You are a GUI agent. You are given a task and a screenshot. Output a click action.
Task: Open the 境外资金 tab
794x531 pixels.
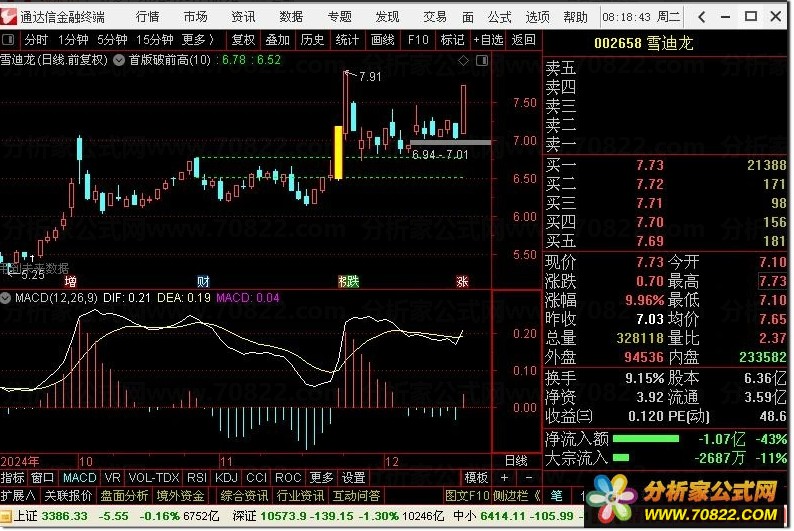click(180, 496)
